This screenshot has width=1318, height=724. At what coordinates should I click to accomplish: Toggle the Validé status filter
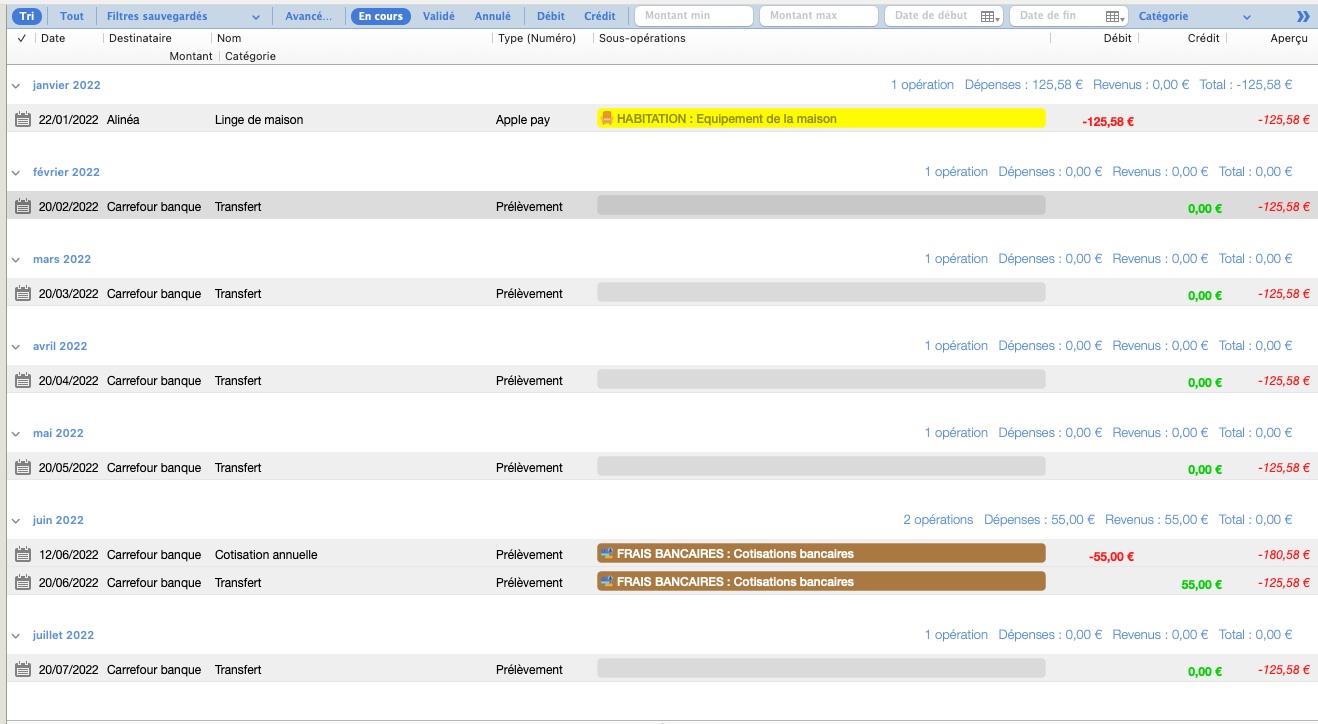click(438, 17)
